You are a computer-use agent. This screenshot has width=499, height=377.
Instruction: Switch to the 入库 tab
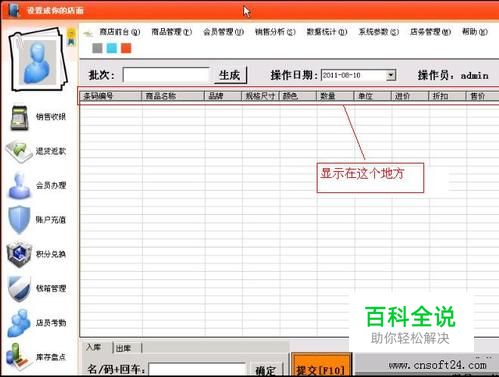[x=96, y=347]
